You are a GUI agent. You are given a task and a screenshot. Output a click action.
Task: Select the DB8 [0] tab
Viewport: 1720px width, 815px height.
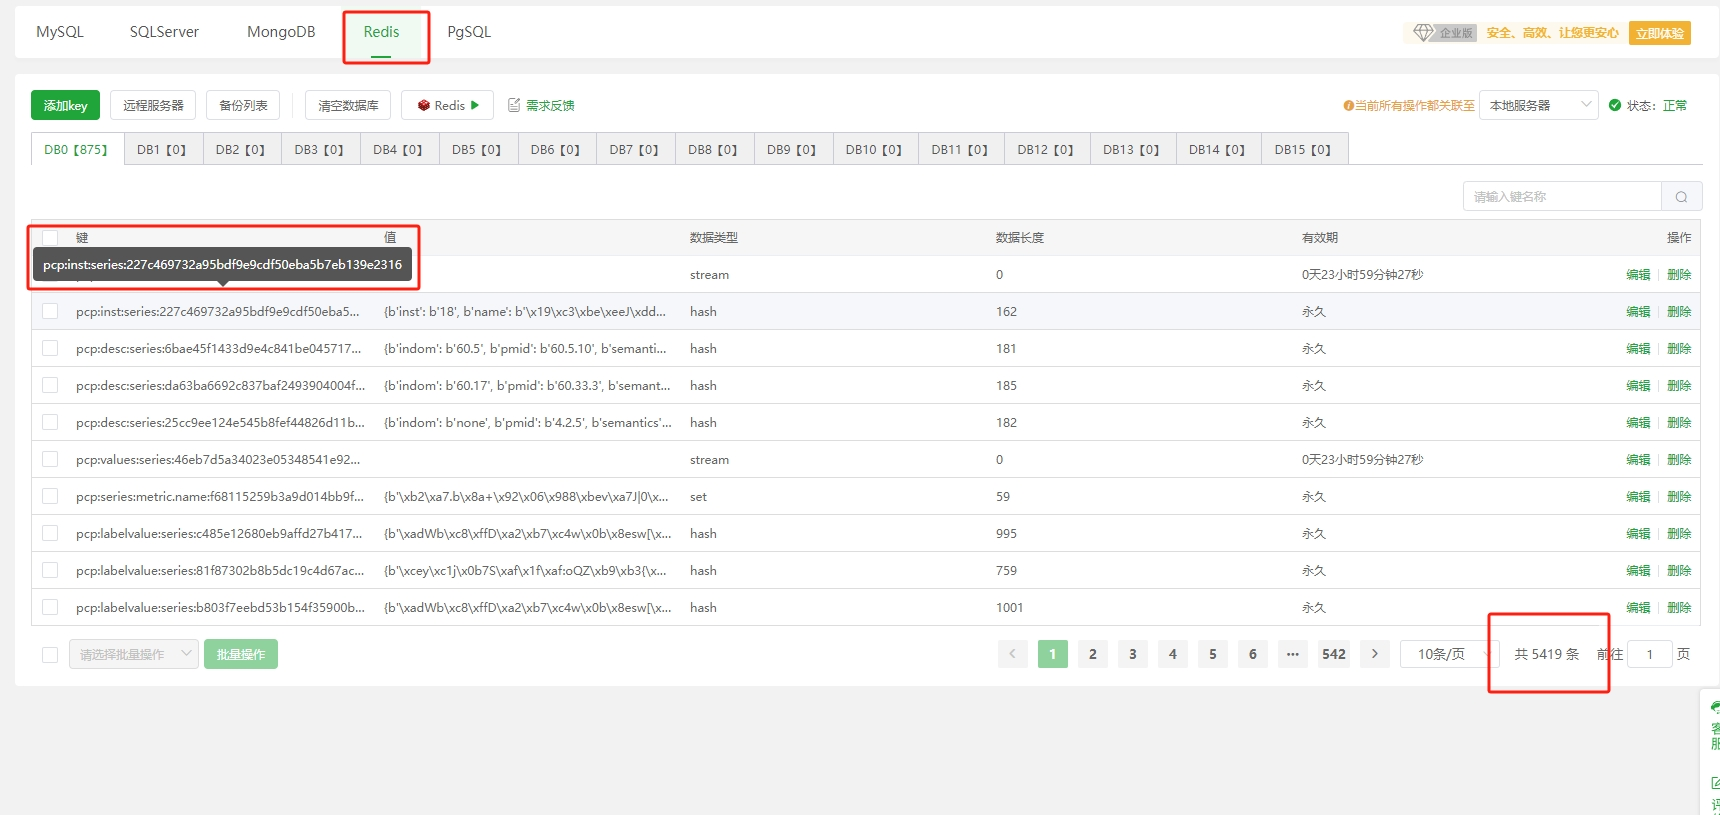(x=713, y=149)
